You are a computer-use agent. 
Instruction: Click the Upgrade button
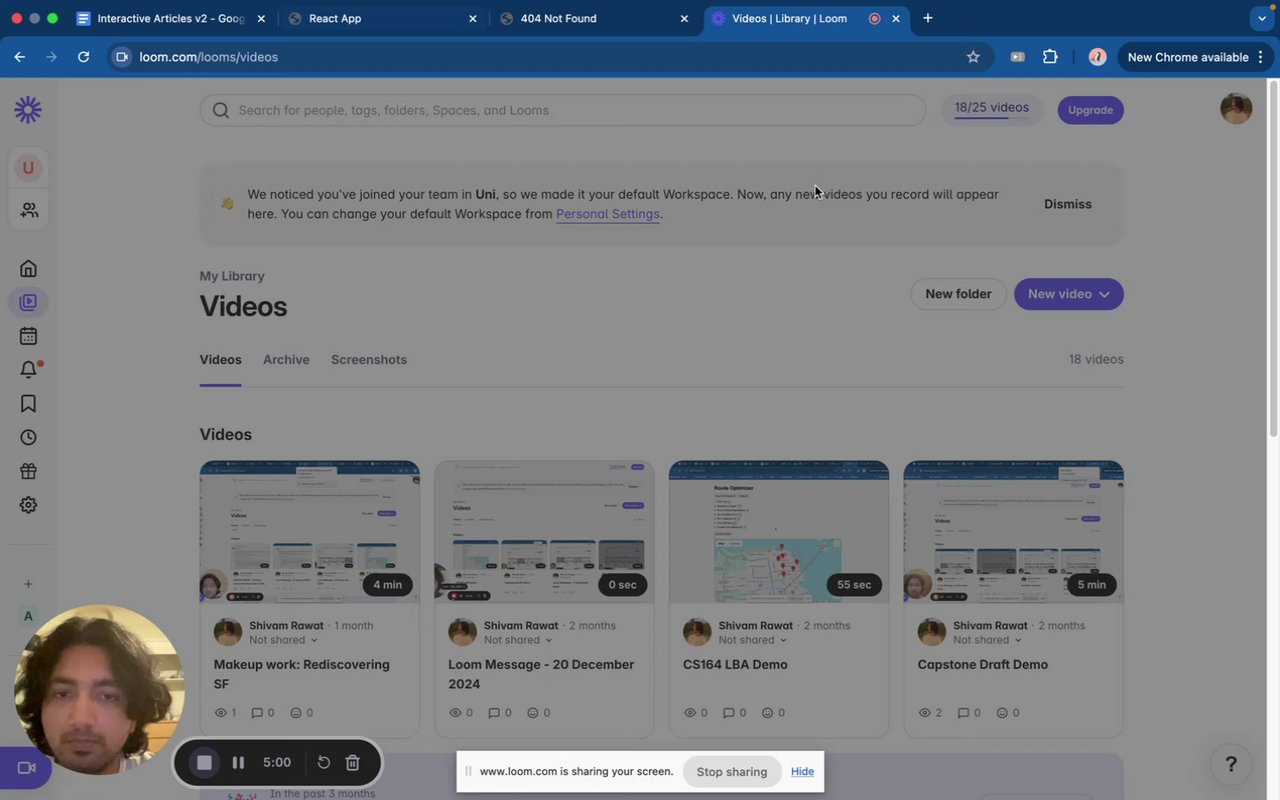(x=1090, y=110)
